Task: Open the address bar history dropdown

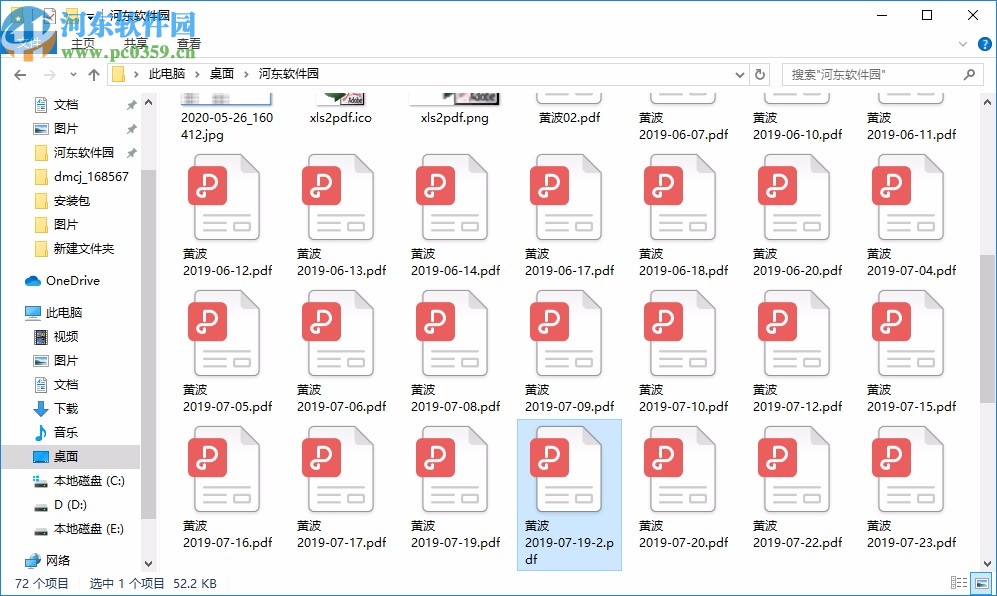Action: [739, 73]
